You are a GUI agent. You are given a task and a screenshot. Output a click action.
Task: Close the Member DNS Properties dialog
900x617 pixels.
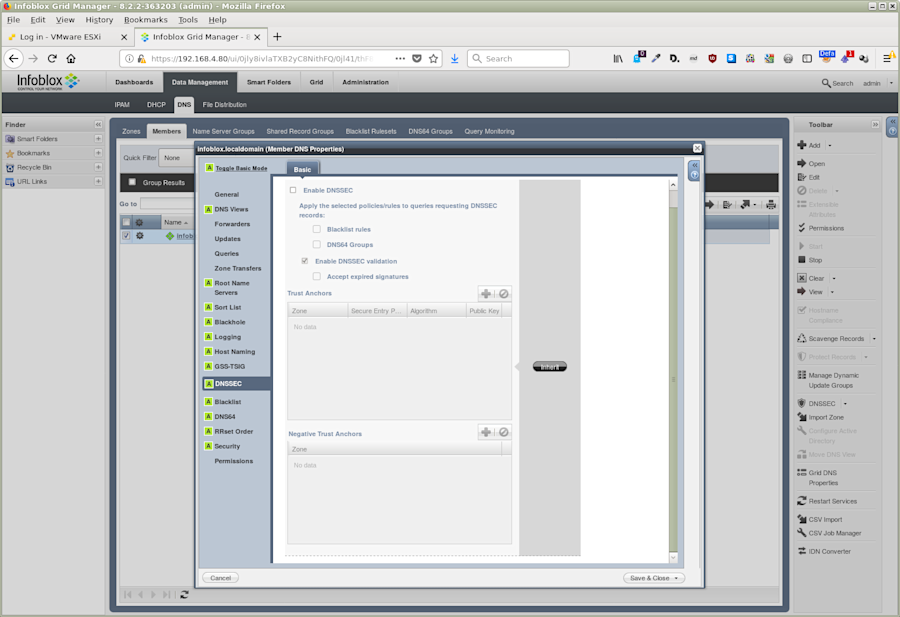(697, 148)
